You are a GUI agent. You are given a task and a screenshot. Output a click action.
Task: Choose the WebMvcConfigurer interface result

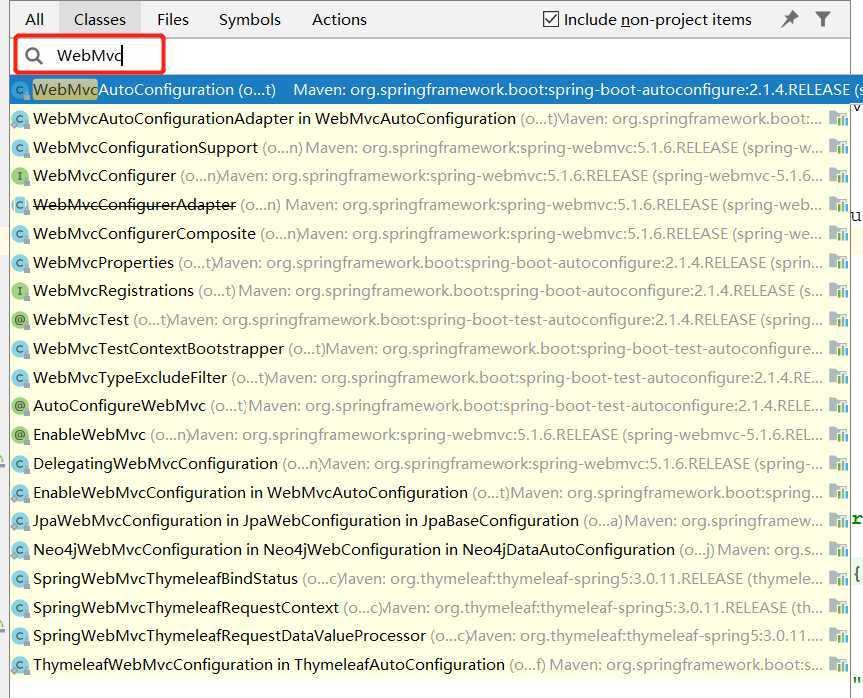(x=430, y=176)
